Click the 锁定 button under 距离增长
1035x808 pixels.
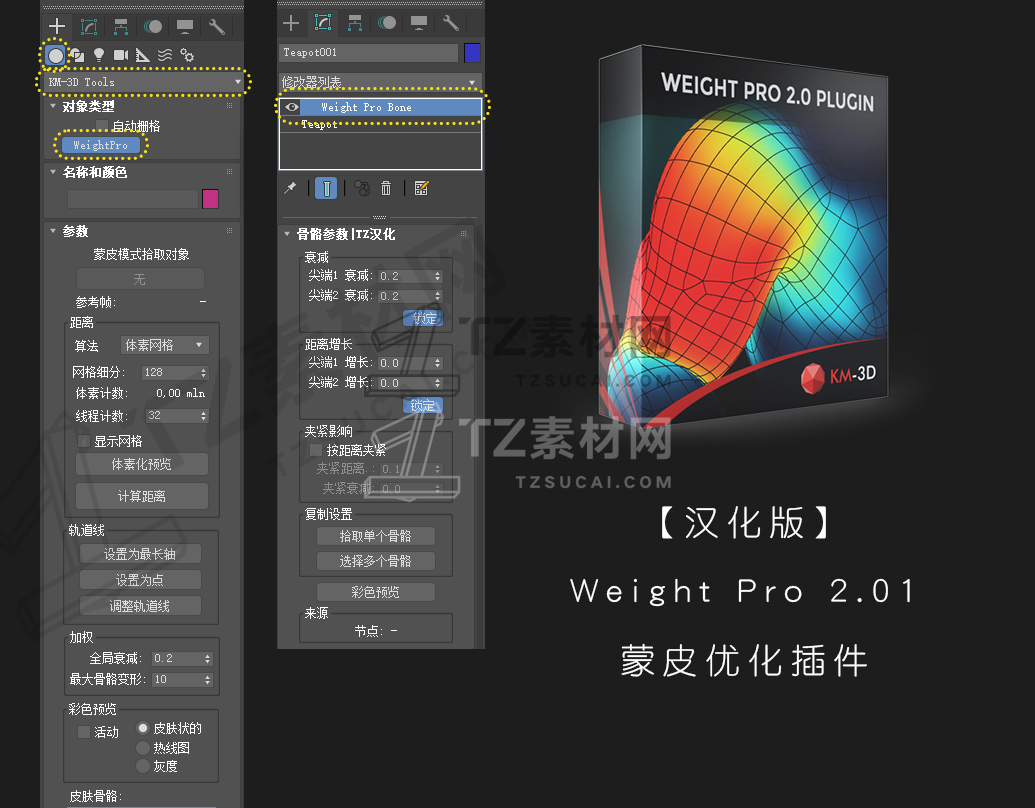[x=423, y=405]
